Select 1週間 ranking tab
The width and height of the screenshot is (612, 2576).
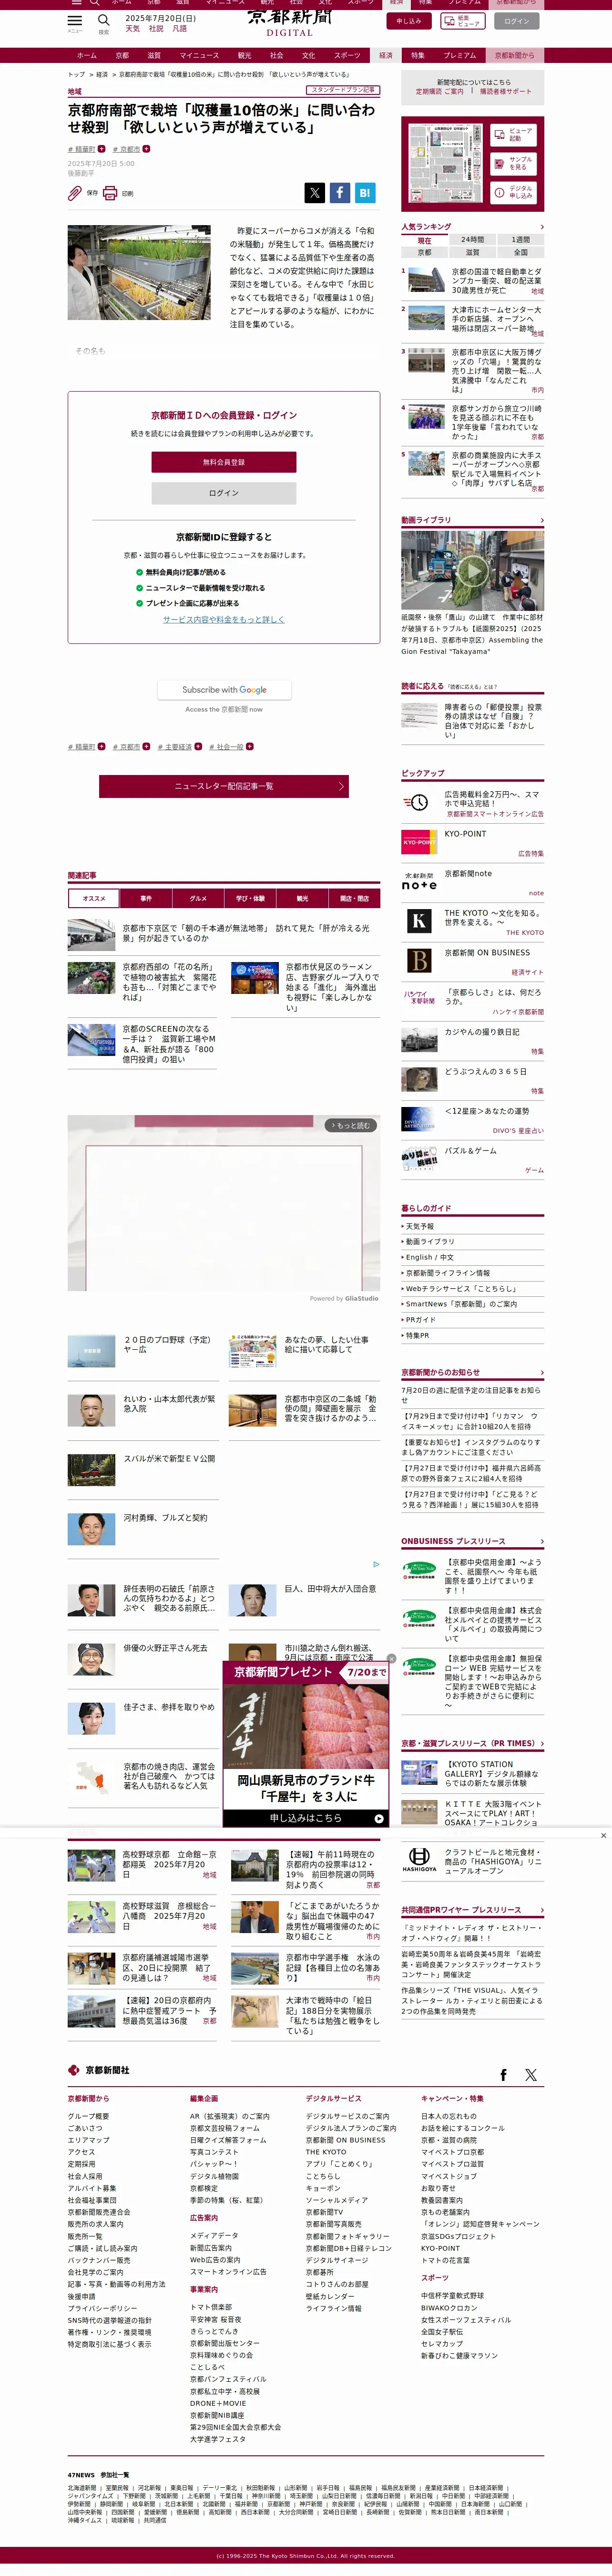pyautogui.click(x=521, y=240)
